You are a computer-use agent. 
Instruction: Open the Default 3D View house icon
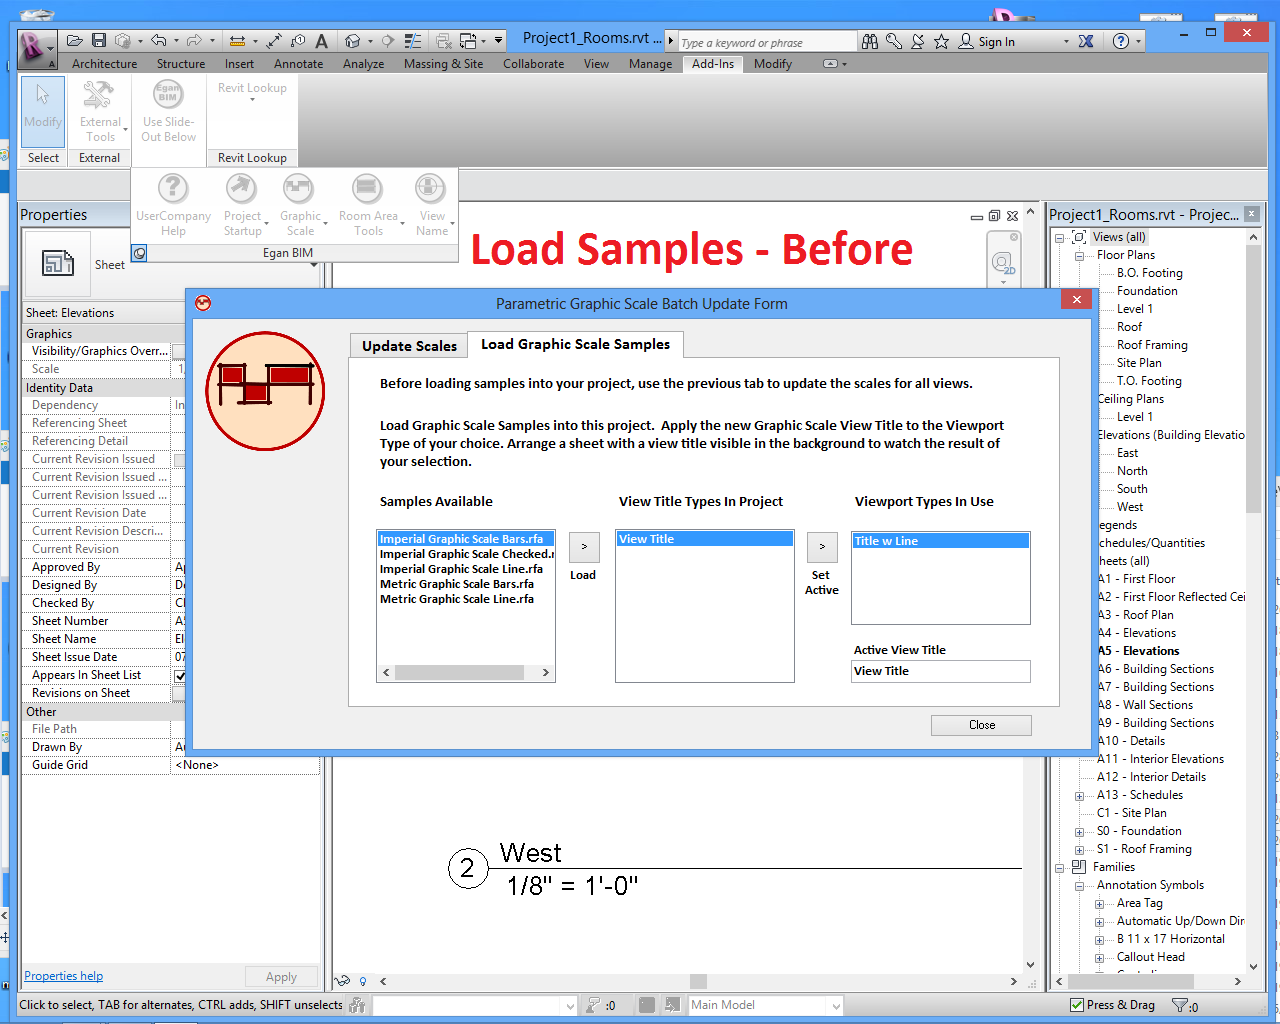pyautogui.click(x=352, y=41)
